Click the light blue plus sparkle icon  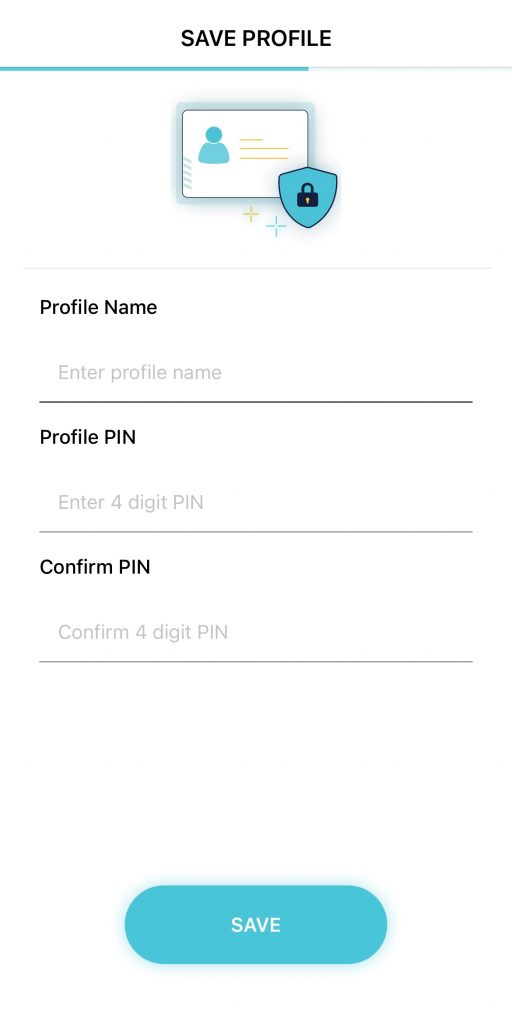pyautogui.click(x=276, y=226)
